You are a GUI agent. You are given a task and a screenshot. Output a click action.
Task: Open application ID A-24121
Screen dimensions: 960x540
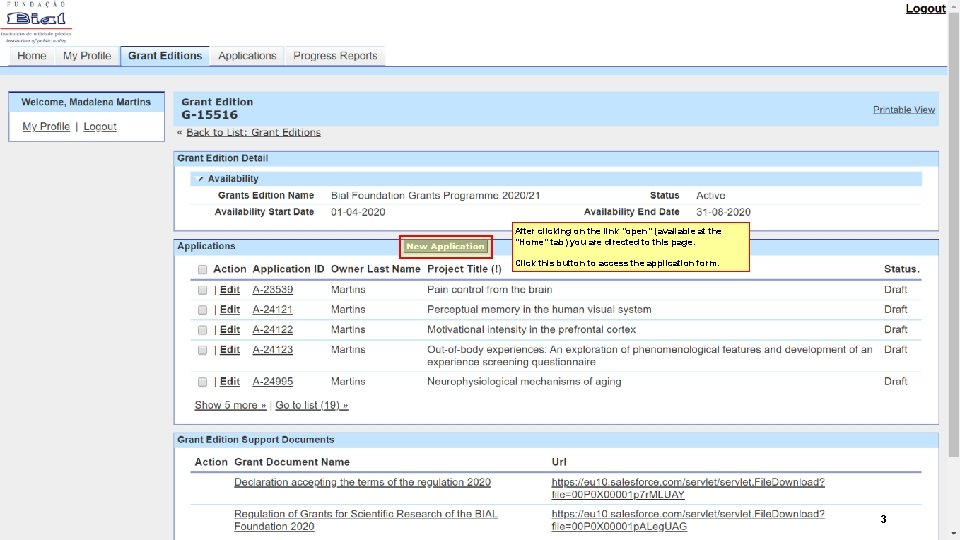272,310
